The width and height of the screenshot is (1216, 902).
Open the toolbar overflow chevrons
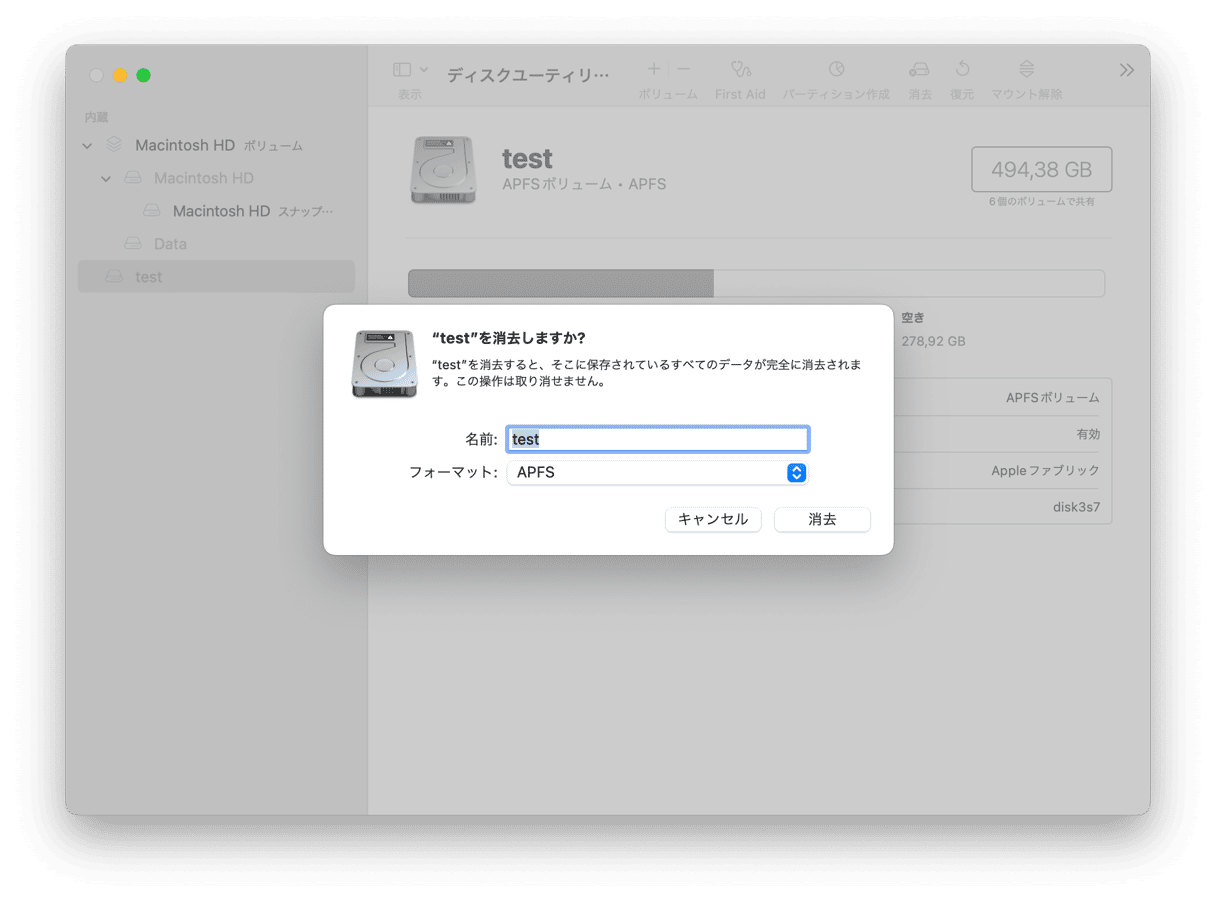[x=1127, y=70]
